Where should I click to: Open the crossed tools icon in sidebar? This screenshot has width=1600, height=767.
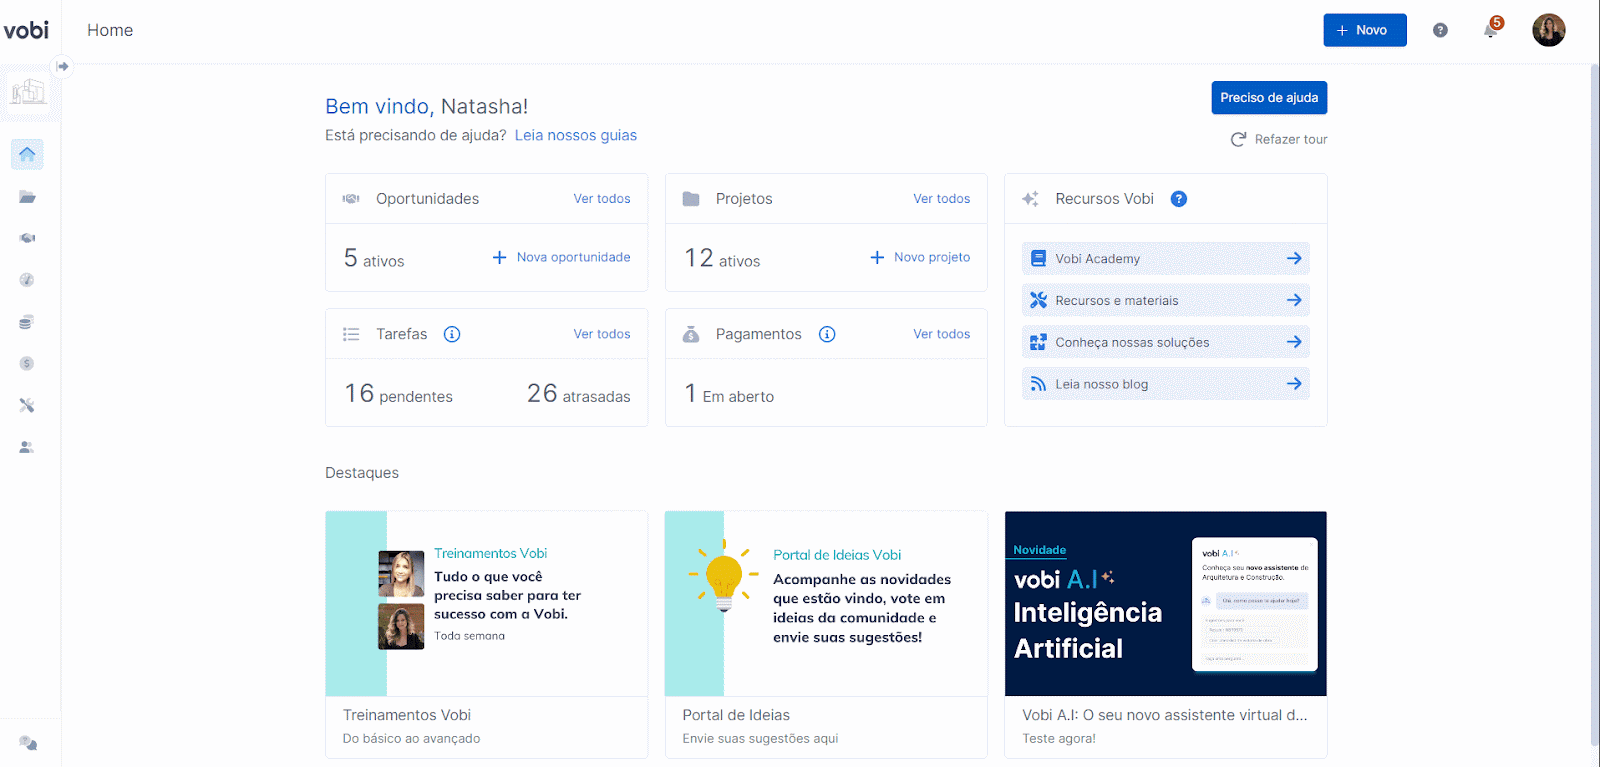27,405
